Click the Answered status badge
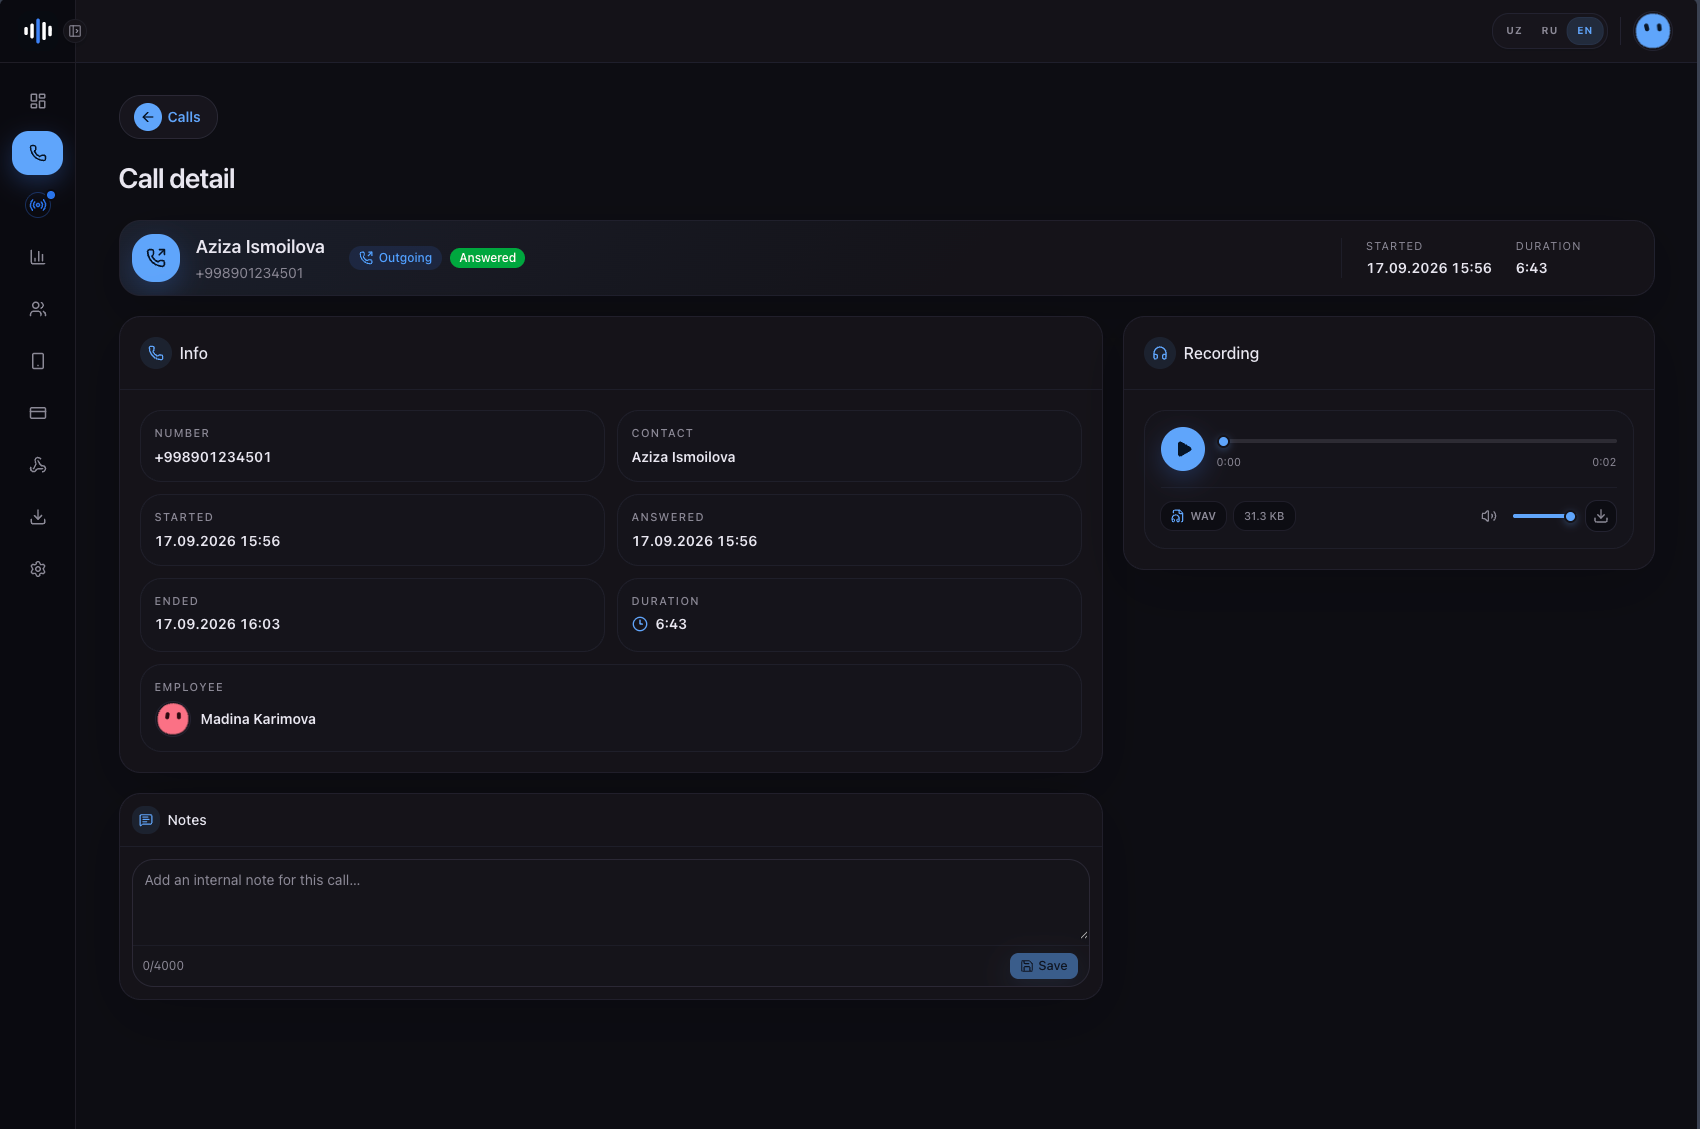This screenshot has width=1700, height=1129. [487, 258]
